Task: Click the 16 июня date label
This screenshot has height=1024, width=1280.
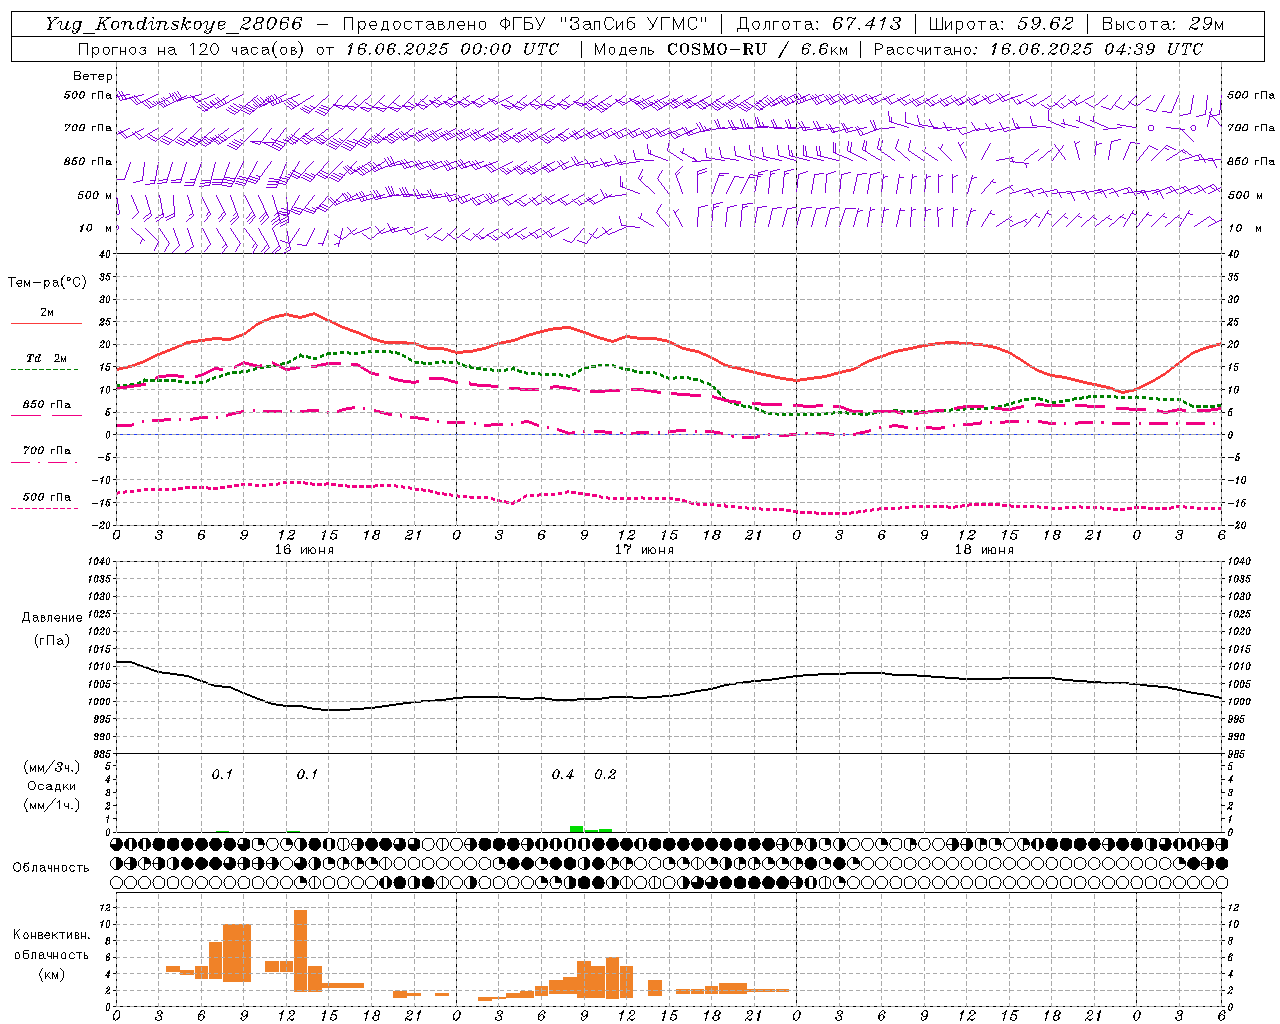Action: (304, 550)
